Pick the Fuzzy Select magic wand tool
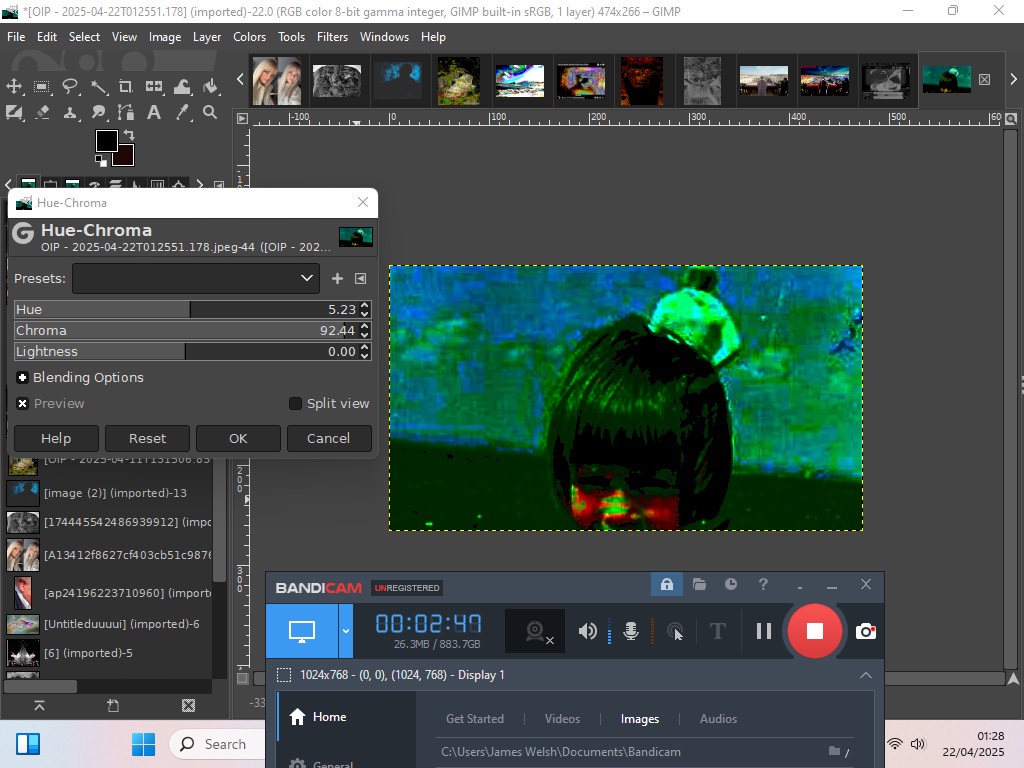The image size is (1024, 768). point(98,87)
